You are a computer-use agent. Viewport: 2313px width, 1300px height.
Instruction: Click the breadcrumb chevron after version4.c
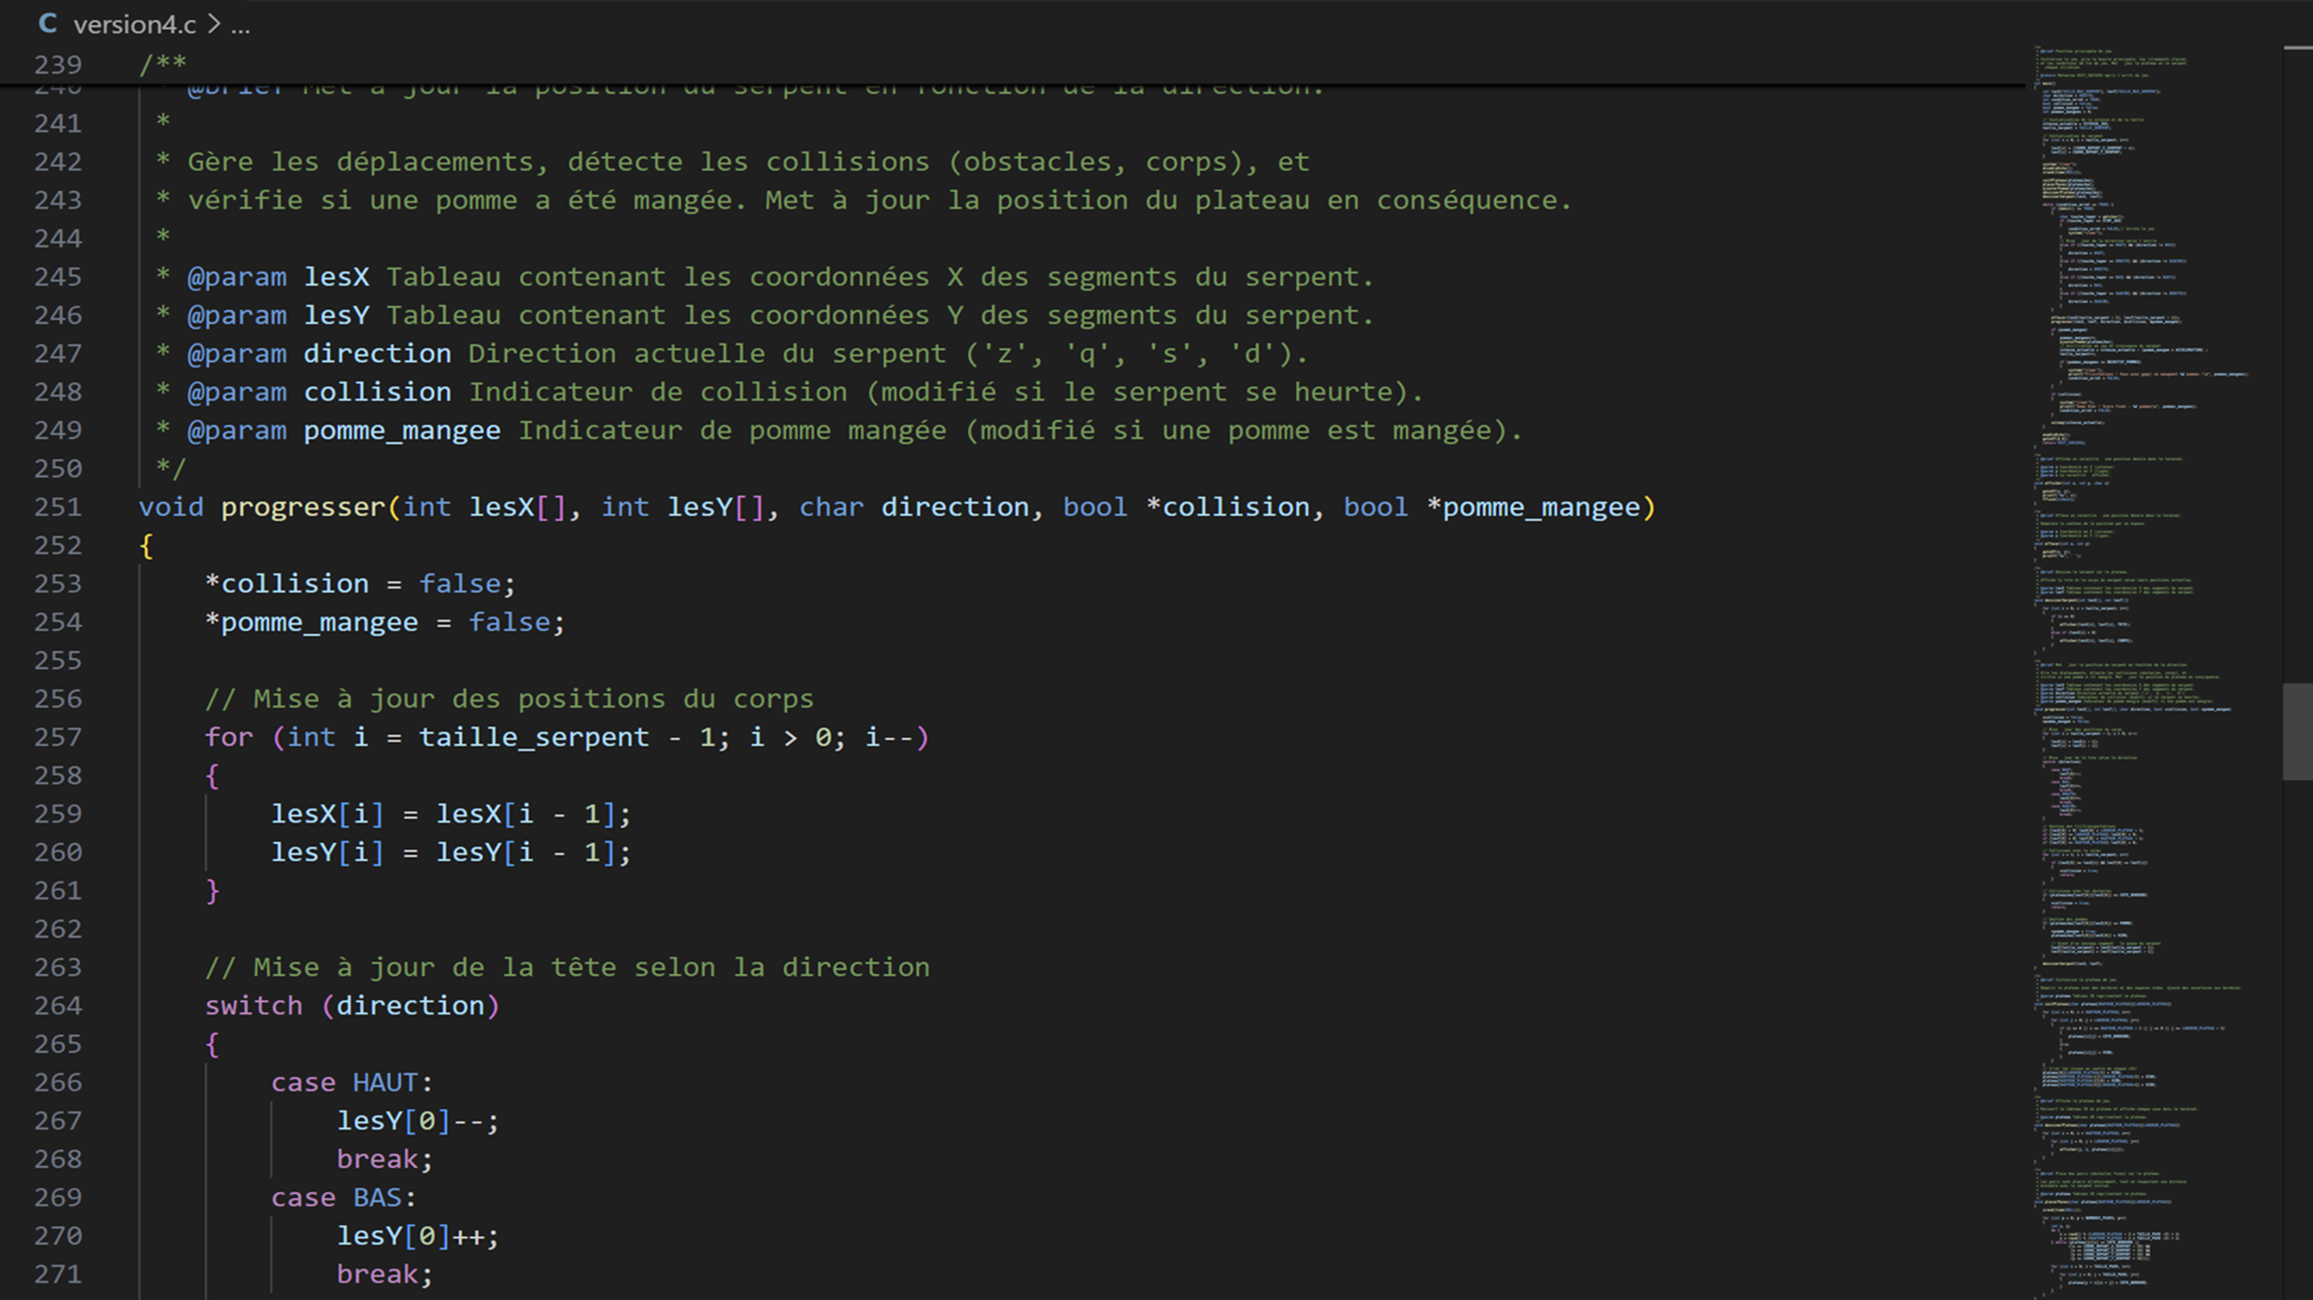214,24
